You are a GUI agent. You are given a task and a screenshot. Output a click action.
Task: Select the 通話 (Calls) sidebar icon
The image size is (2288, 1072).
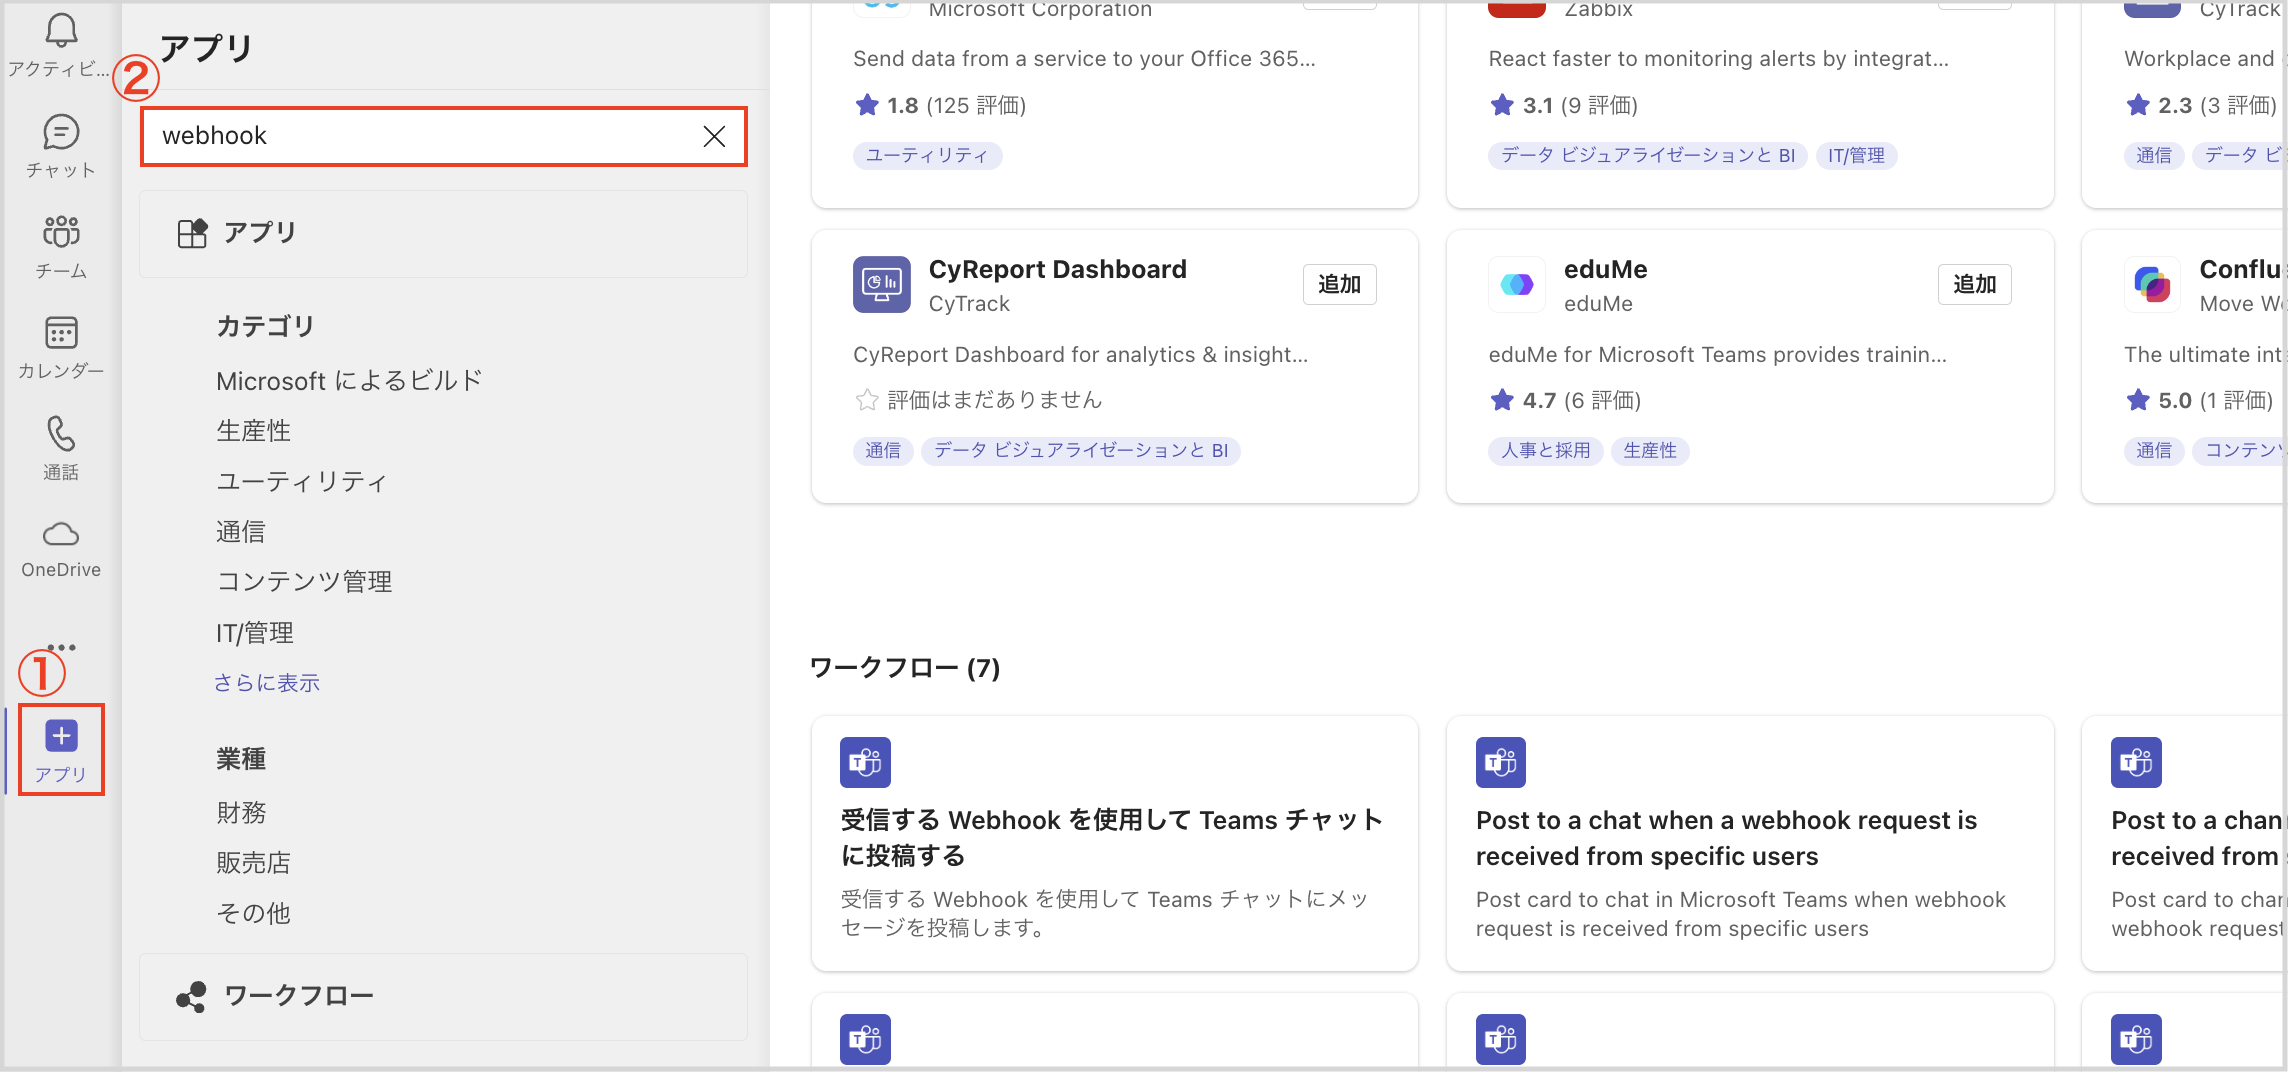(x=61, y=445)
